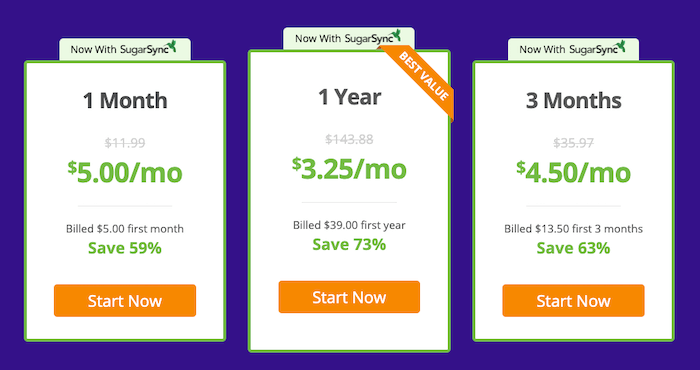Select the Now With SugarSync tab above 1 Year

coord(349,38)
